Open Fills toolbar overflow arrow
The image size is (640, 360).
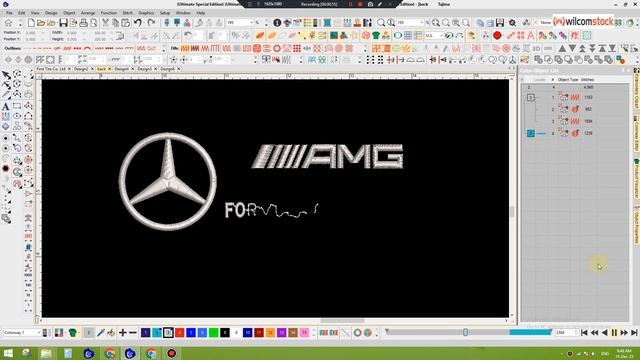click(x=365, y=49)
